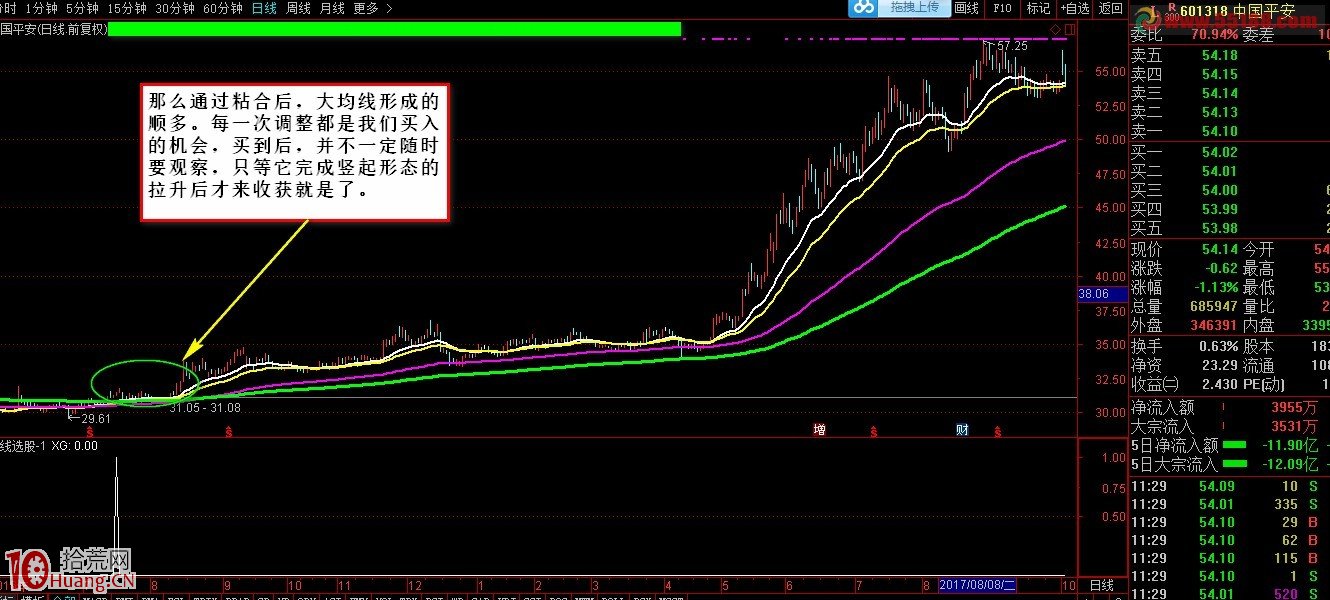This screenshot has height=600, width=1330.
Task: Select the 15分钟 period tab
Action: (127, 8)
